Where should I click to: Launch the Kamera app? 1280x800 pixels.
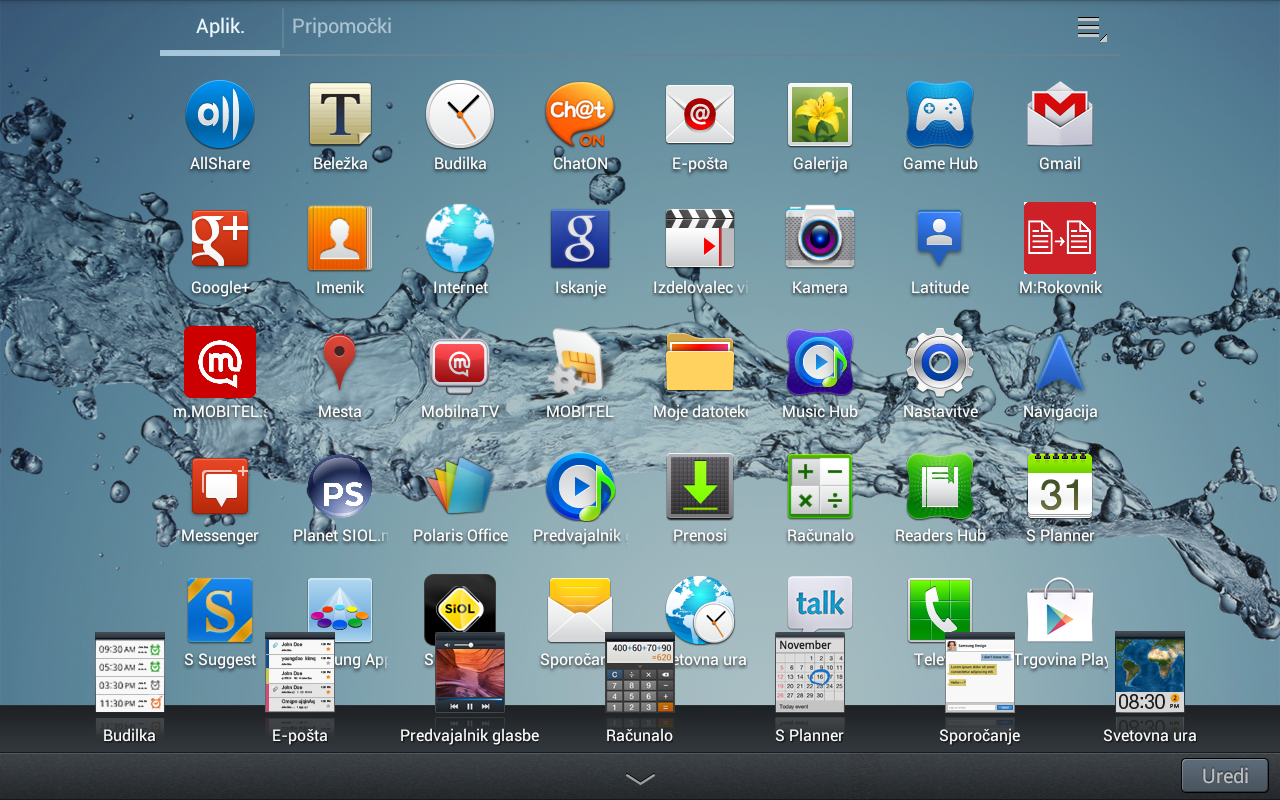point(820,239)
